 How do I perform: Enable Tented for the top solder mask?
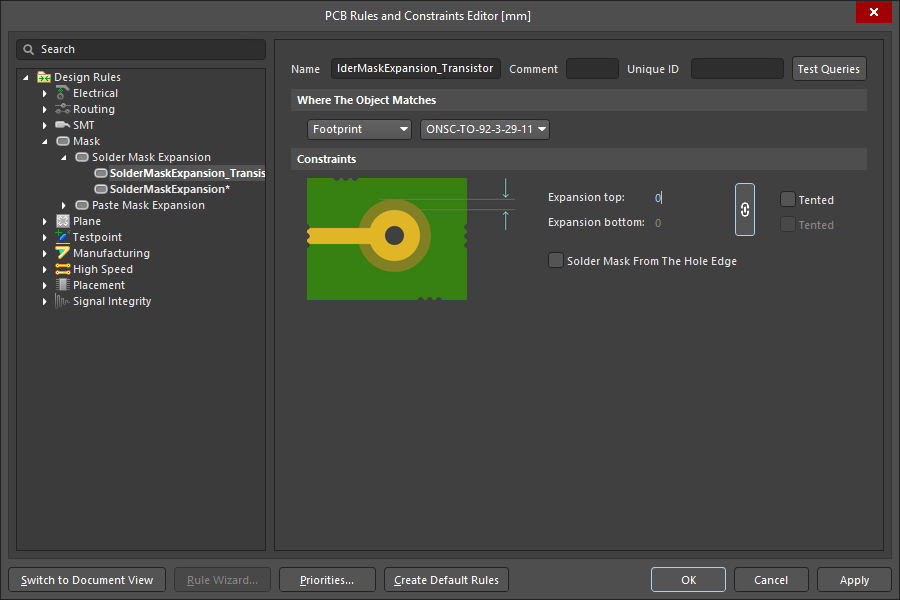click(x=787, y=199)
